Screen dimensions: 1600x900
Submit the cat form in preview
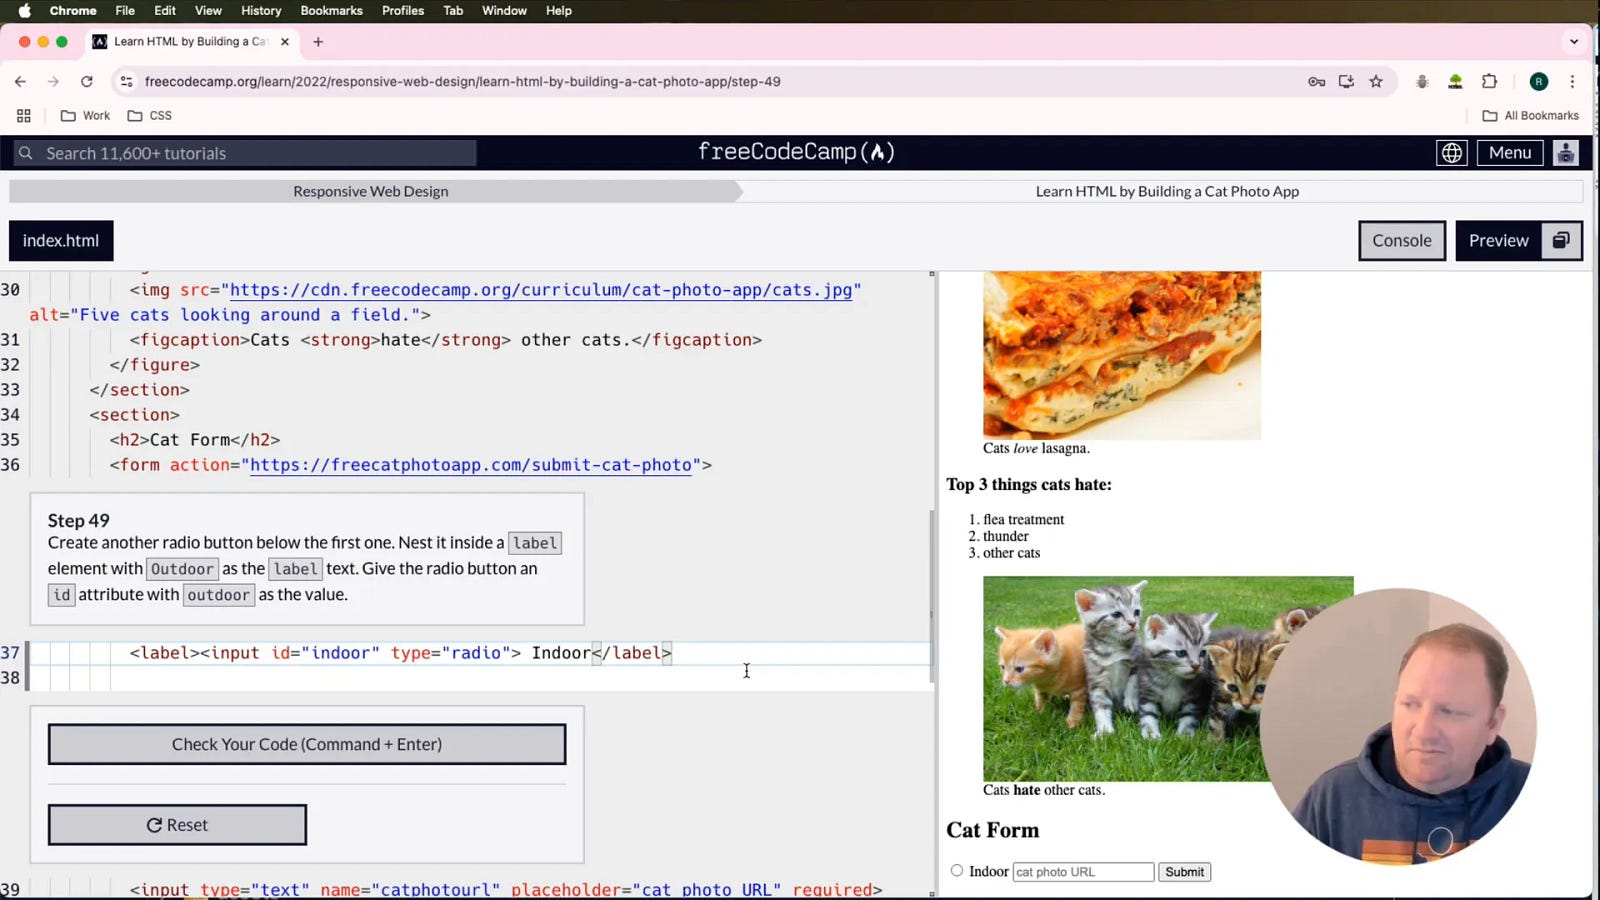point(1184,872)
